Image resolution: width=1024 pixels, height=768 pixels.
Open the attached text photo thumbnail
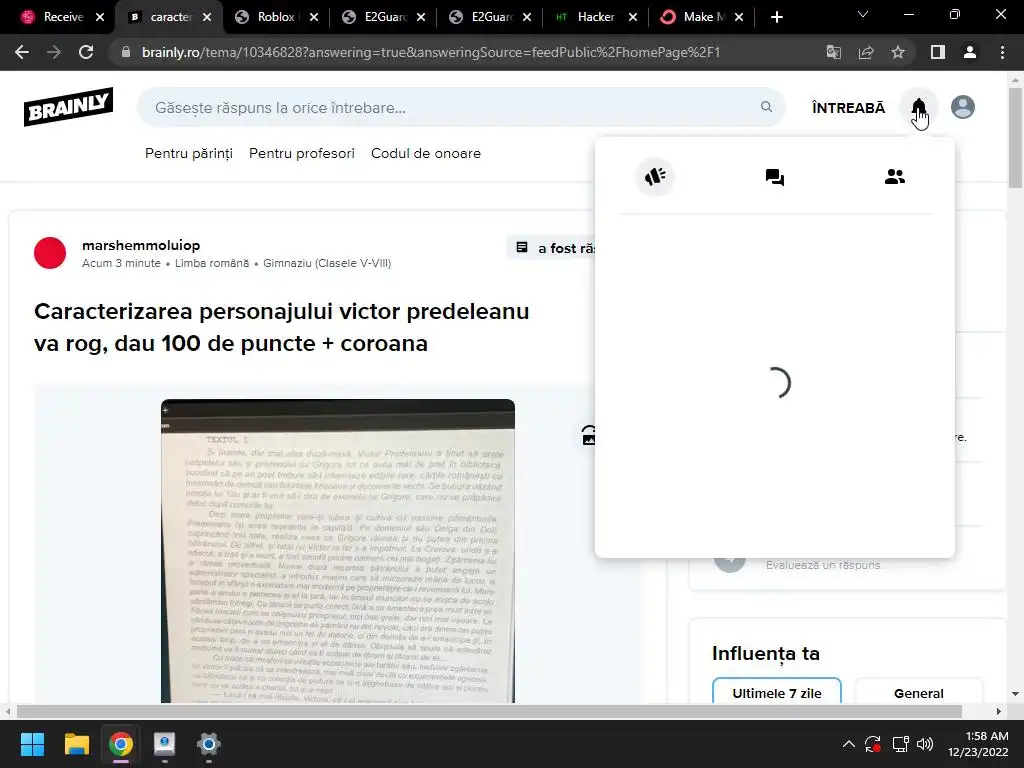pyautogui.click(x=338, y=551)
